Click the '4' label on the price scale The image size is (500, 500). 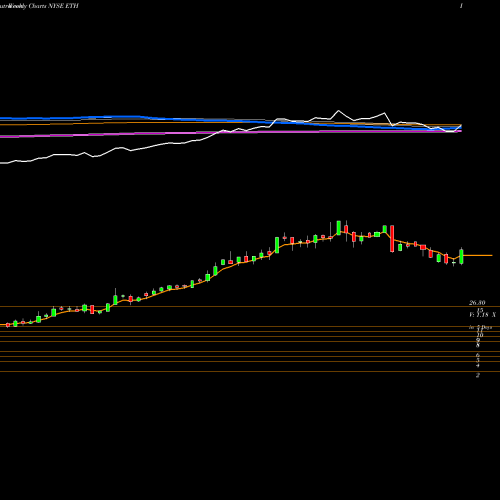point(478,366)
